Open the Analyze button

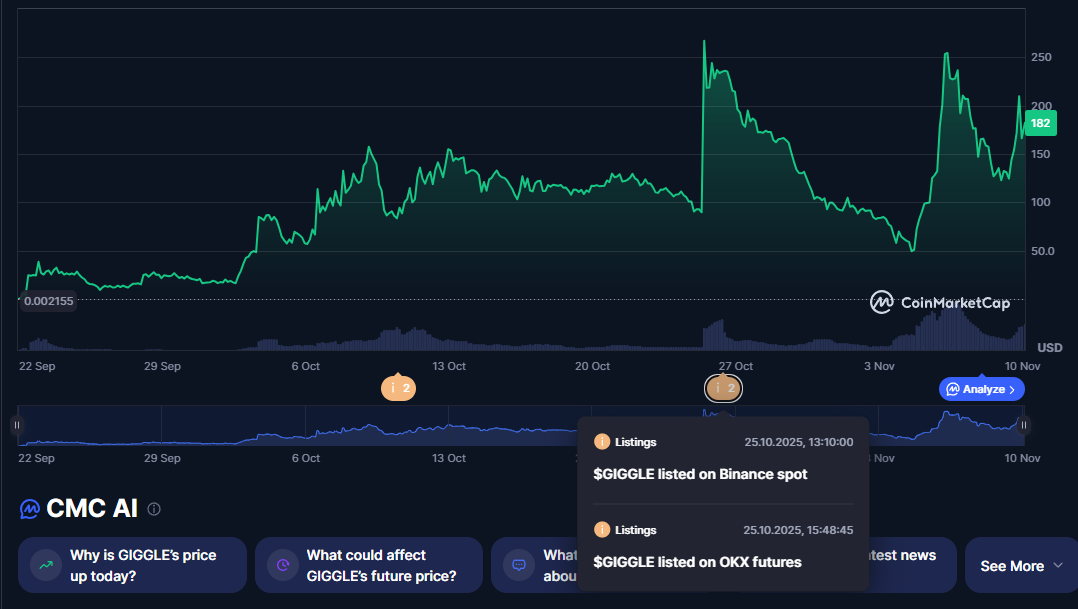point(982,389)
